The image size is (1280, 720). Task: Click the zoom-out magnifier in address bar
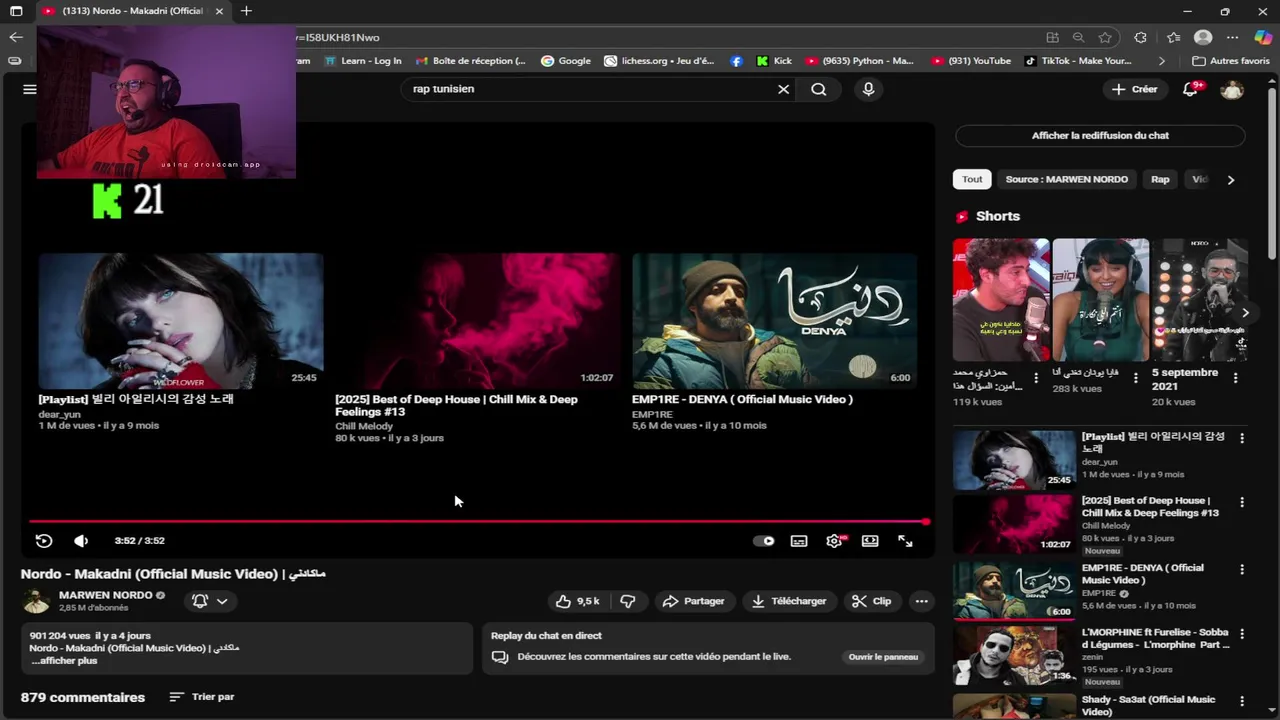click(1078, 37)
